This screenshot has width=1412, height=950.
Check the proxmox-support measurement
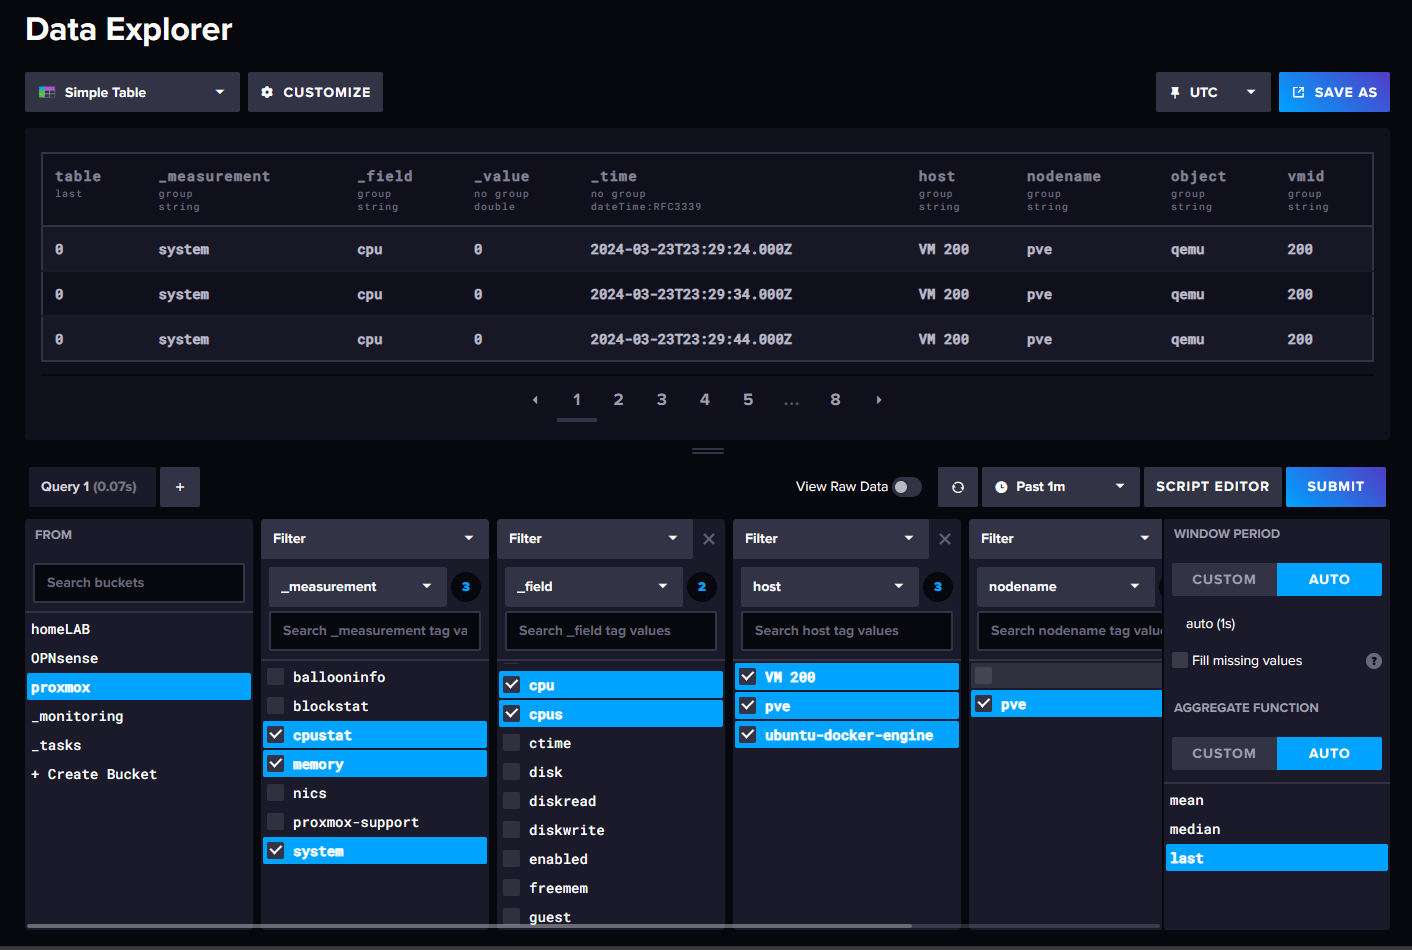[x=276, y=822]
